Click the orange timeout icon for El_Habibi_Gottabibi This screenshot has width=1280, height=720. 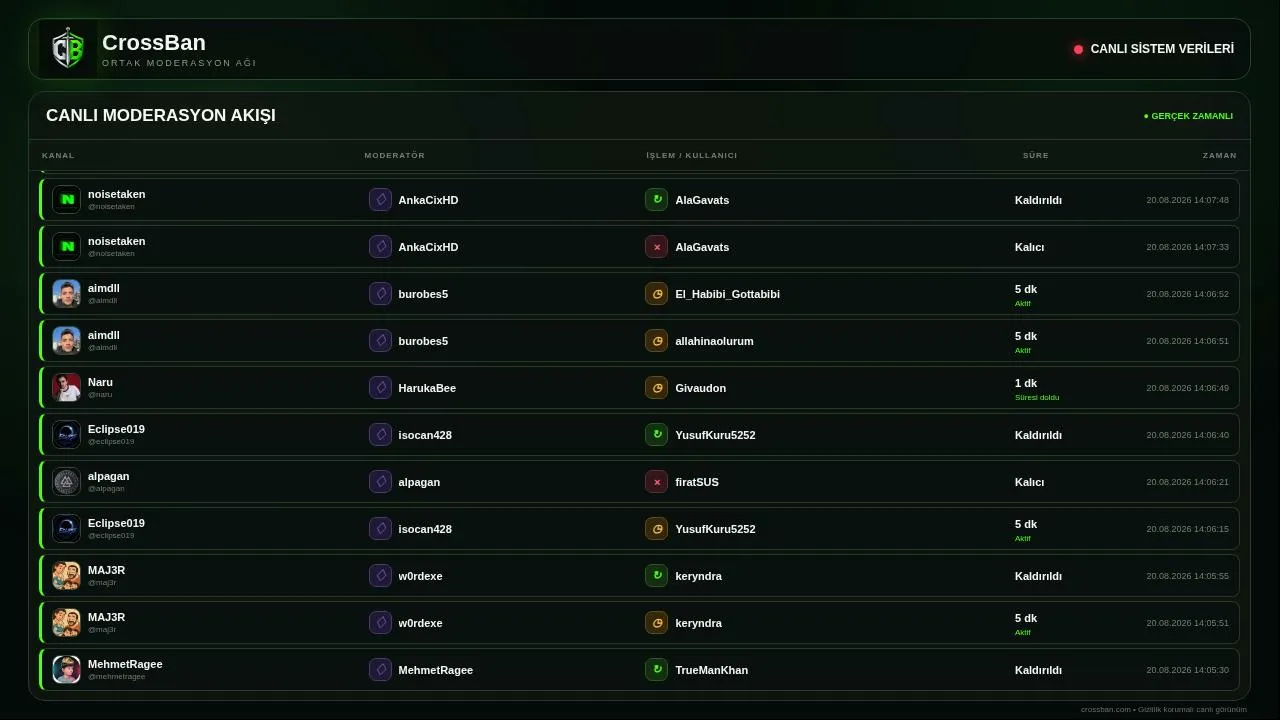pos(656,294)
